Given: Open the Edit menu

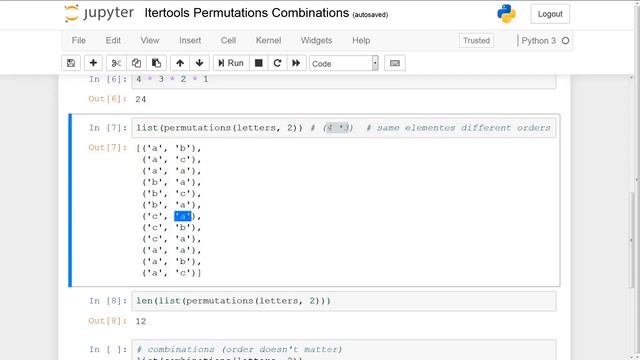Looking at the screenshot, I should coord(113,40).
